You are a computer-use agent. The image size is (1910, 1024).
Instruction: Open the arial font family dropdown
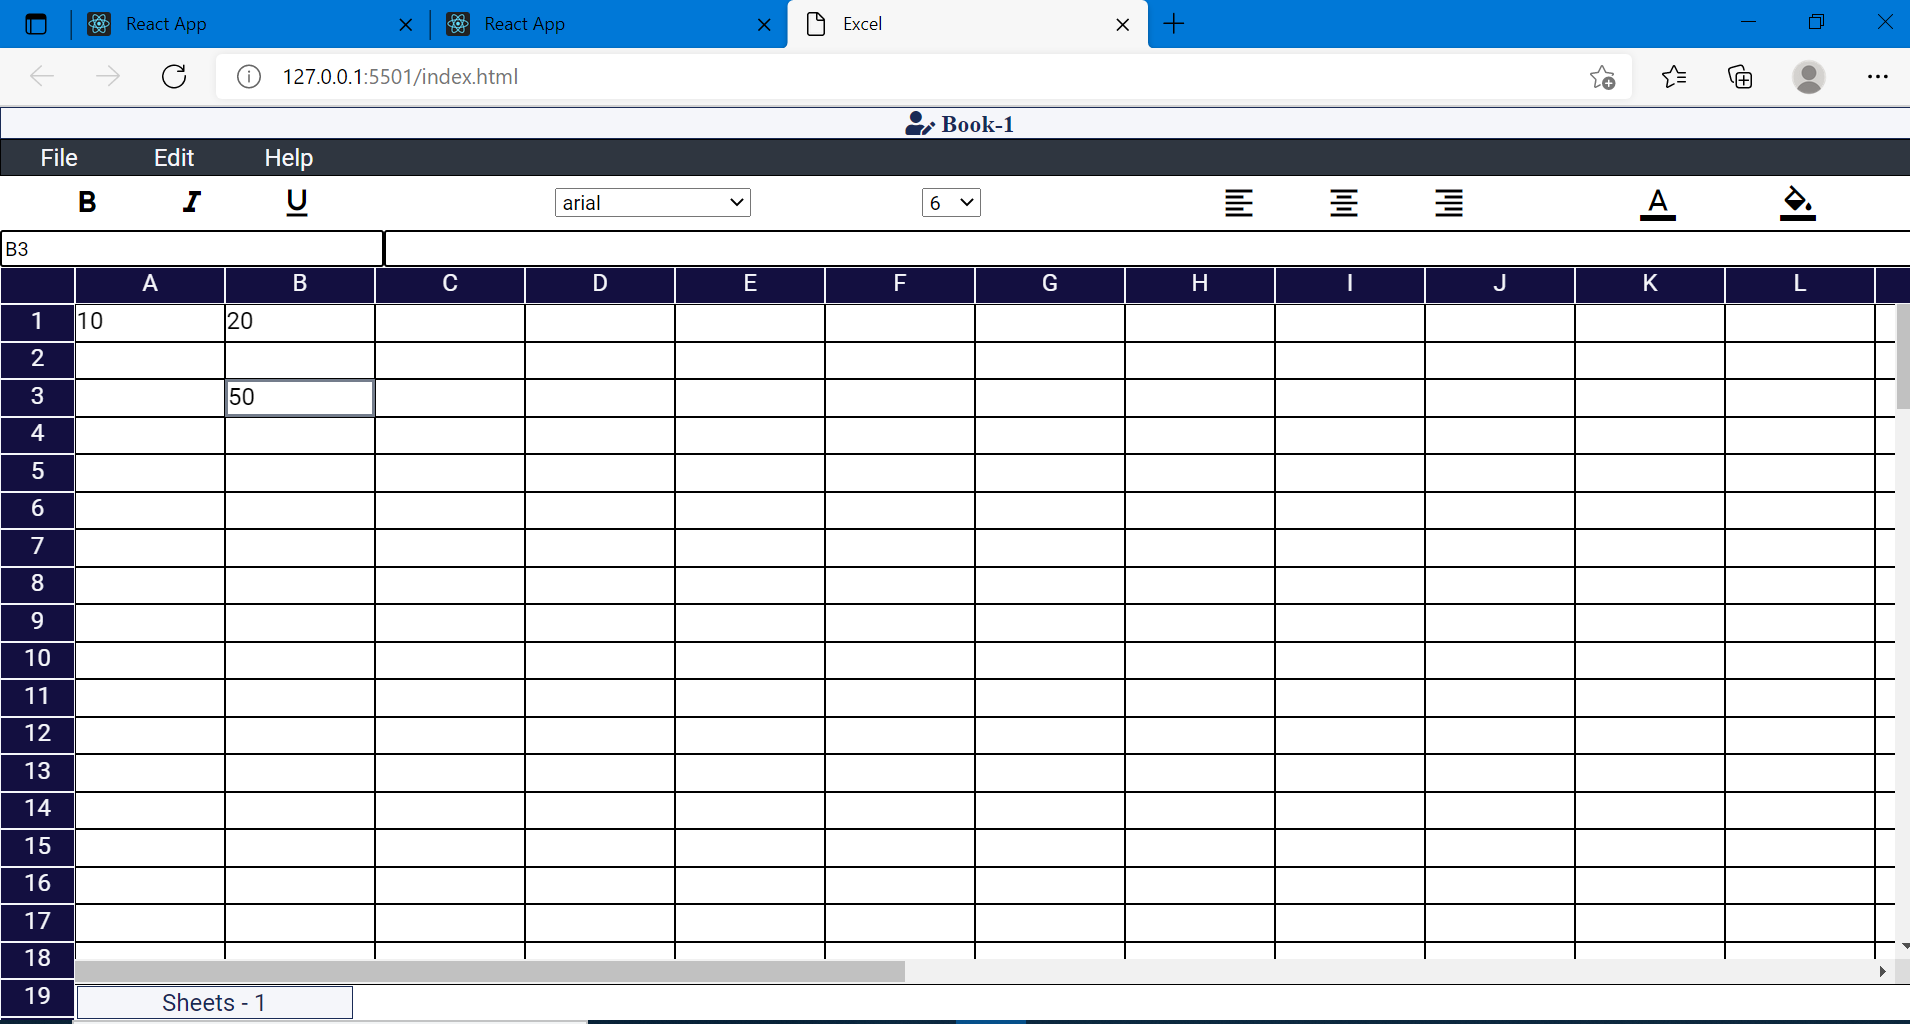[x=651, y=202]
